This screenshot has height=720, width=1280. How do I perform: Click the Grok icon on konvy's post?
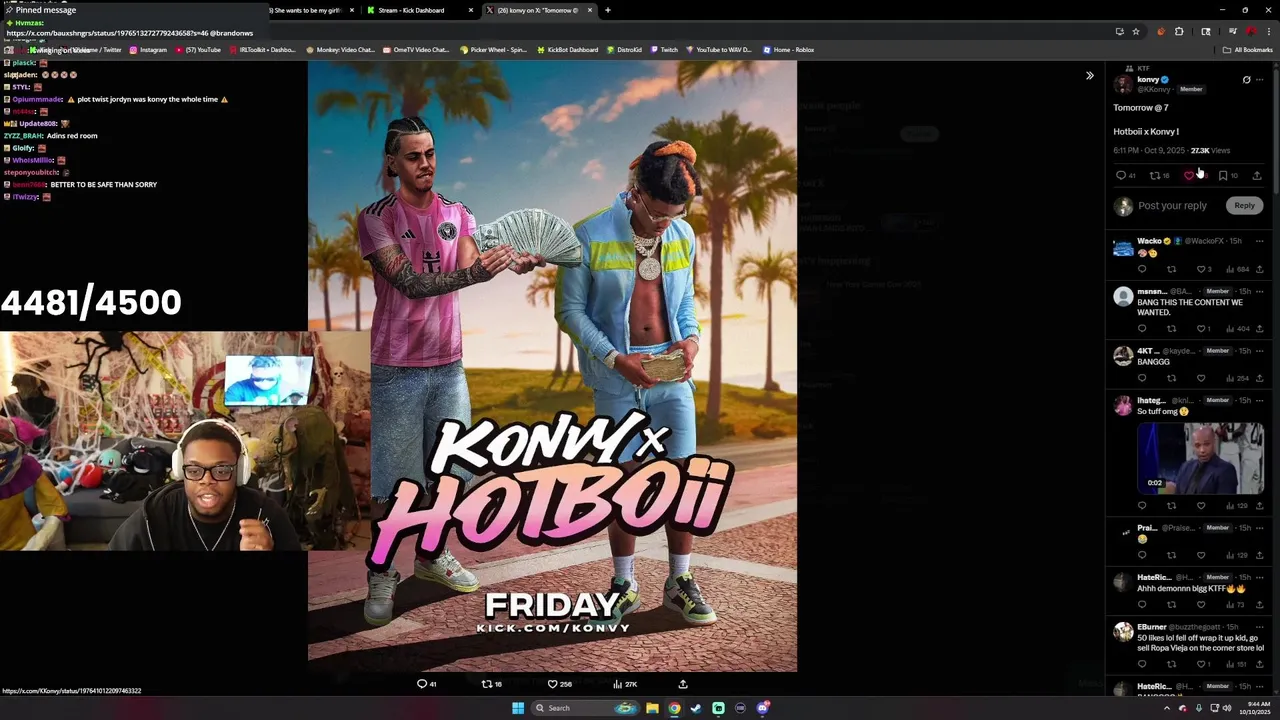point(1246,80)
